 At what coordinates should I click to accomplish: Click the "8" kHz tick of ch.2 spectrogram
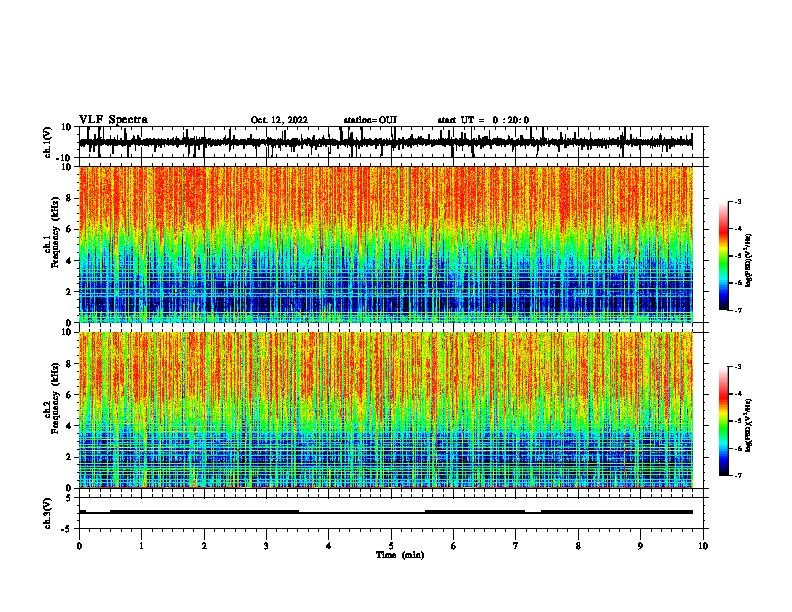(x=70, y=364)
